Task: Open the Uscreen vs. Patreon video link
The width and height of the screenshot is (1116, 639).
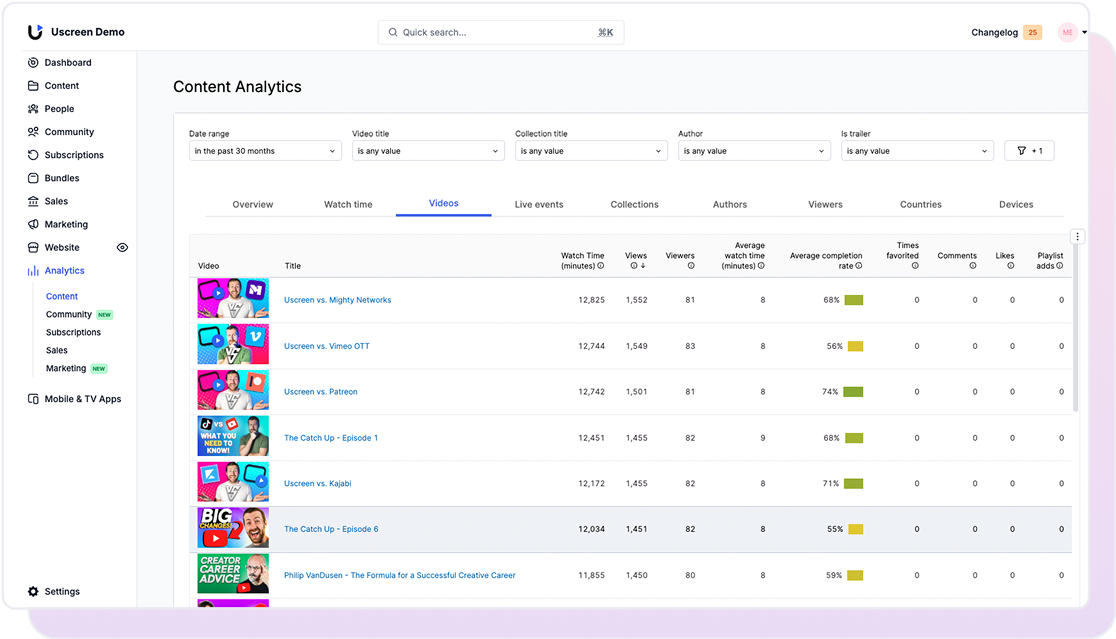Action: tap(320, 392)
